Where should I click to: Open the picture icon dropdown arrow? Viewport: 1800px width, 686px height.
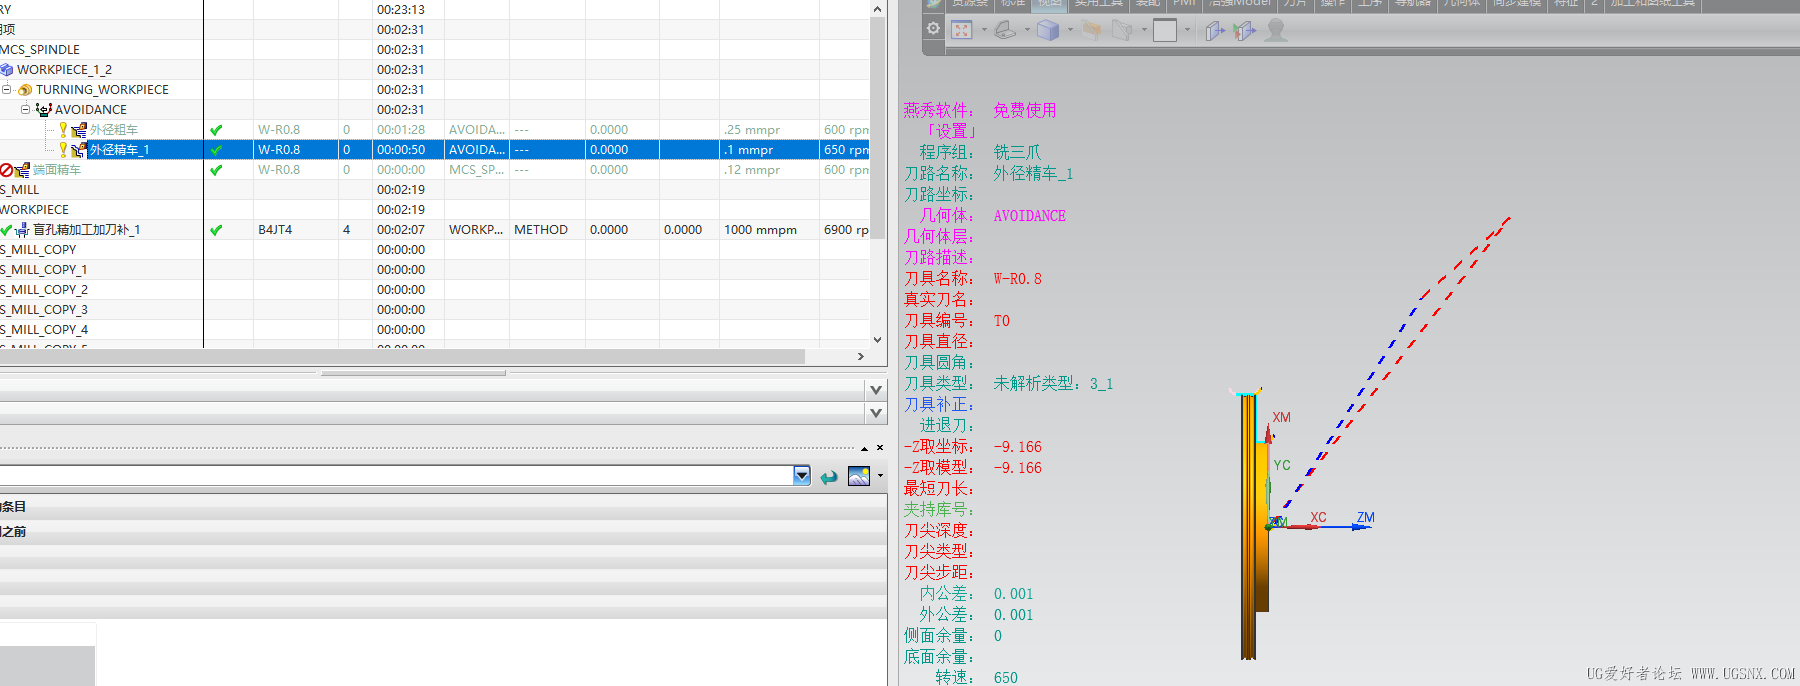pyautogui.click(x=880, y=476)
